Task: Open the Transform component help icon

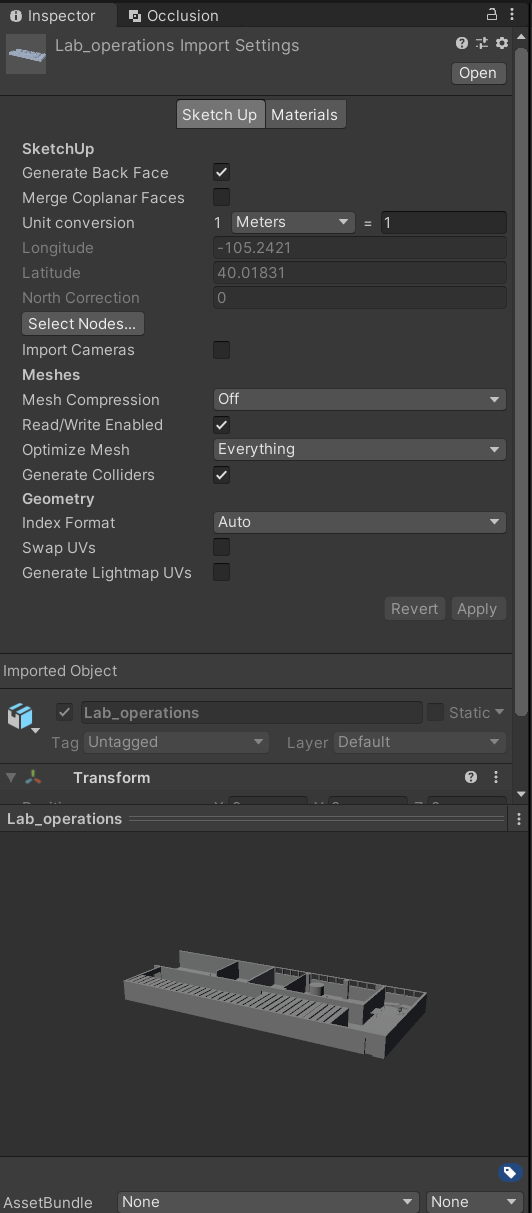Action: coord(471,777)
